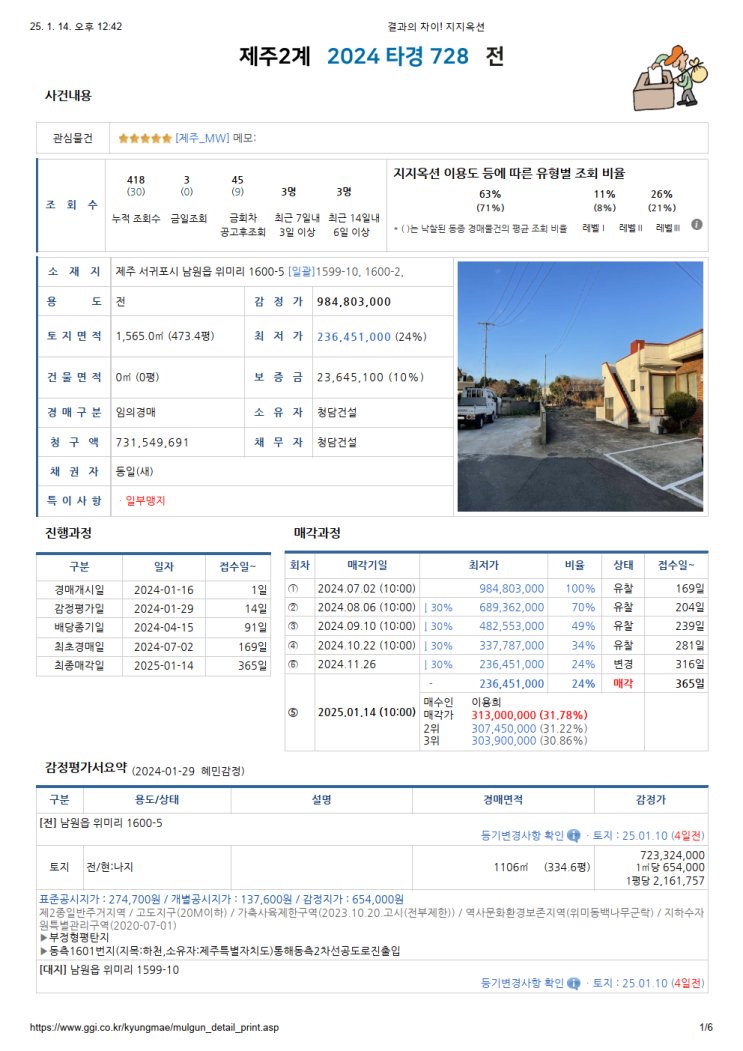This screenshot has width=743, height=1051.
Task: Open first 등기변경사항 확인 link for 1600-5
Action: pos(522,835)
